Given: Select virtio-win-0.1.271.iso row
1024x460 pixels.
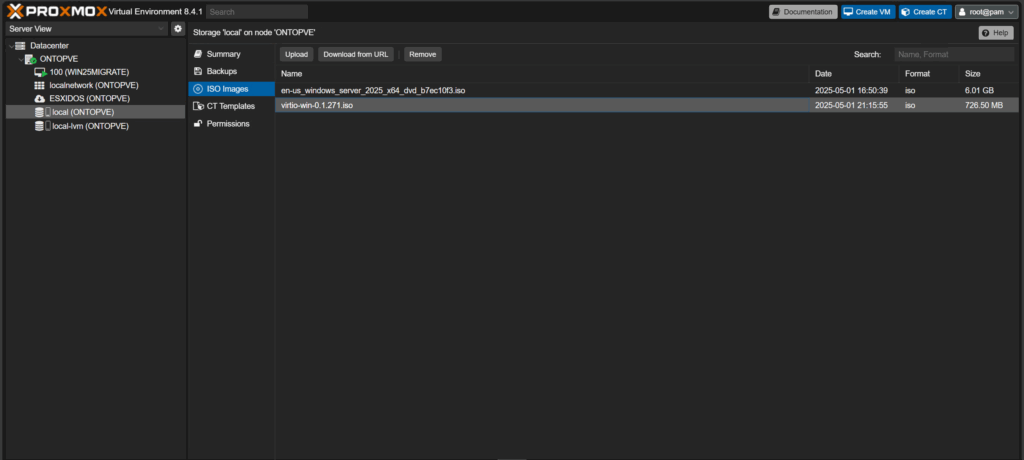Looking at the screenshot, I should click(x=647, y=105).
